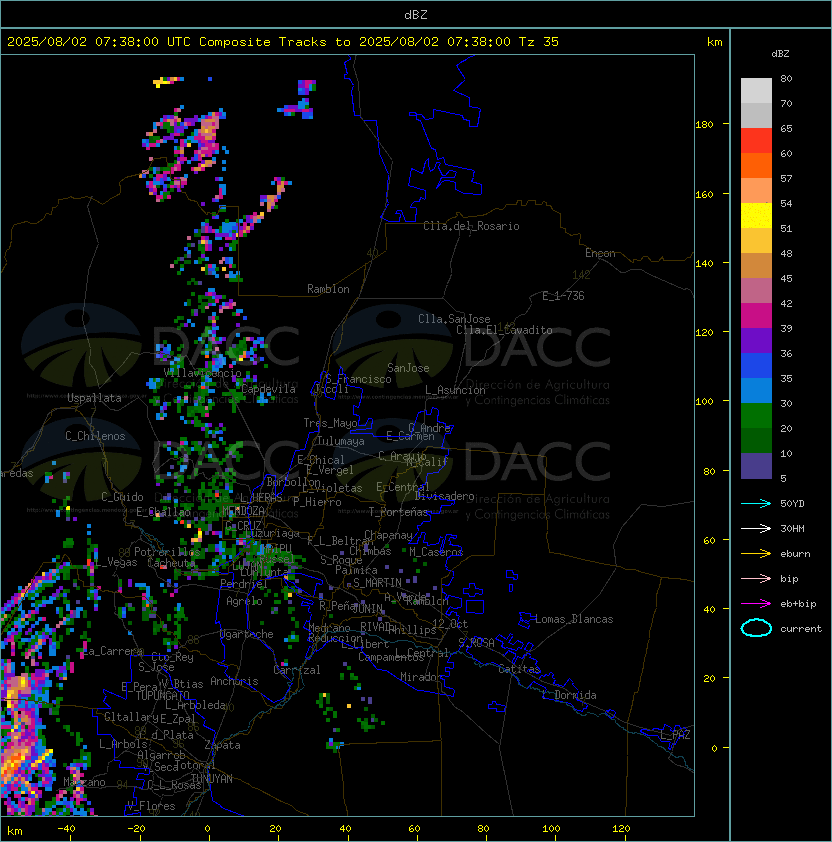The height and width of the screenshot is (842, 832).
Task: Select the dark blue 36 dBZ swatch
Action: (x=756, y=366)
